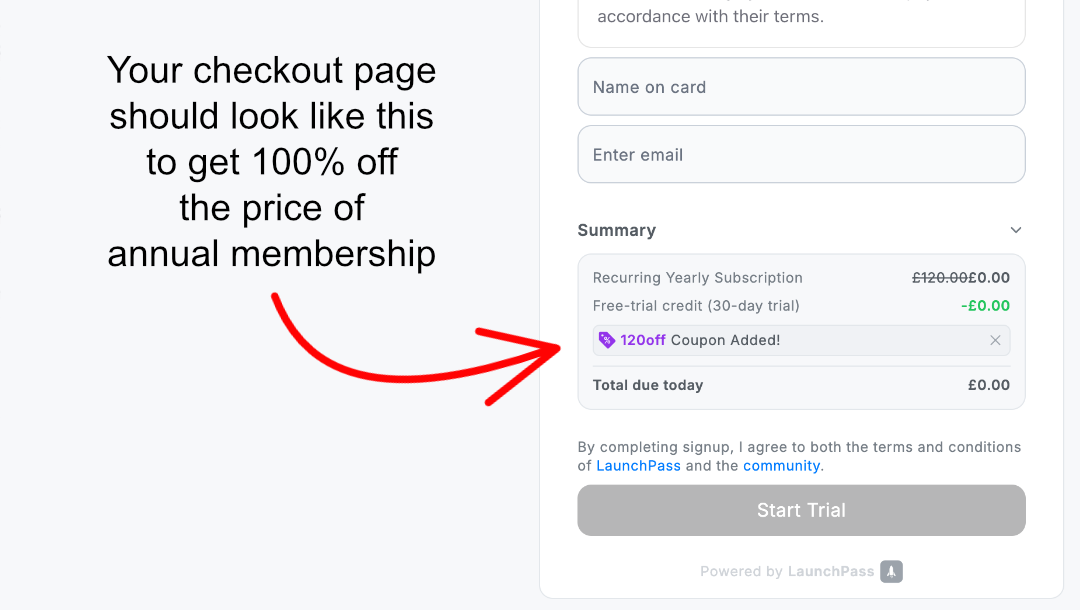Collapse the Summary section chevron
The height and width of the screenshot is (610, 1080).
[x=1016, y=230]
